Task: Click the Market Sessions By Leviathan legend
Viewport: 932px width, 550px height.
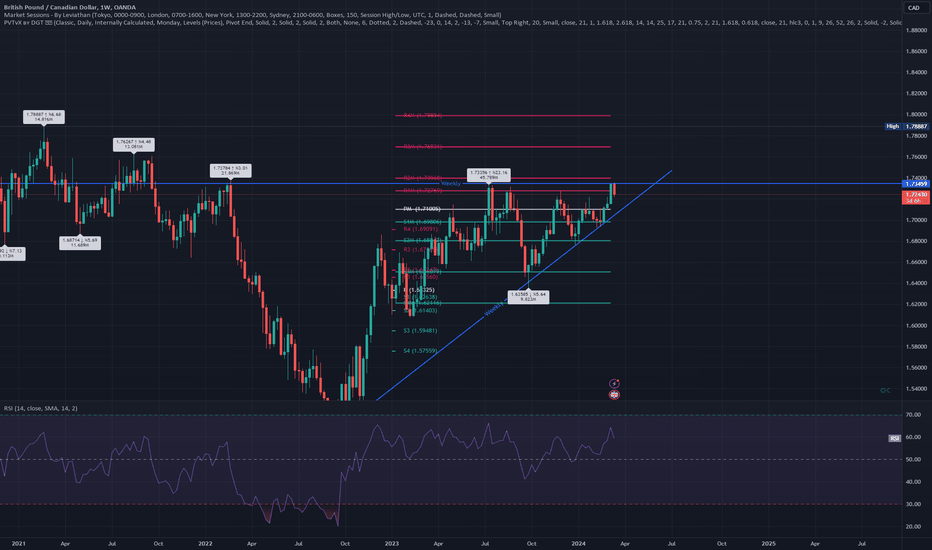Action: click(252, 15)
